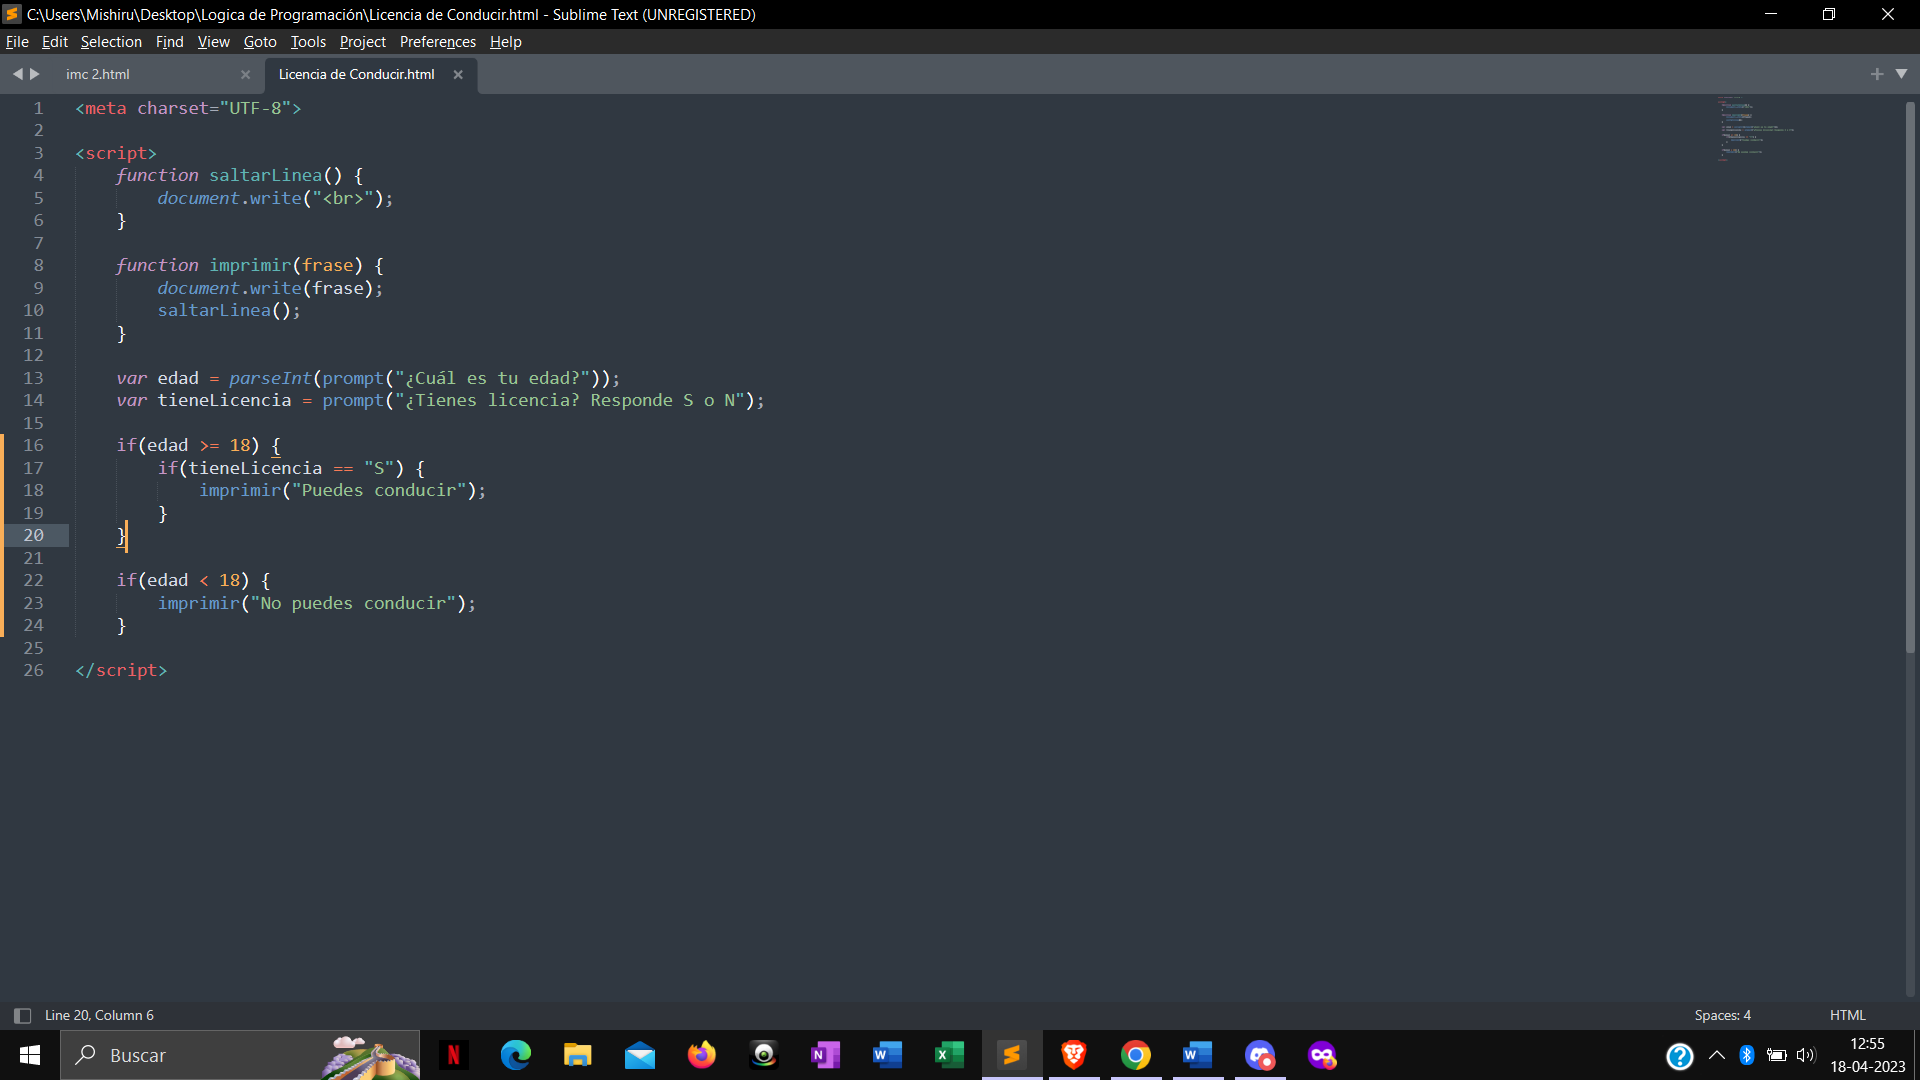Viewport: 1920px width, 1080px height.
Task: Open the Selection menu
Action: pyautogui.click(x=111, y=42)
